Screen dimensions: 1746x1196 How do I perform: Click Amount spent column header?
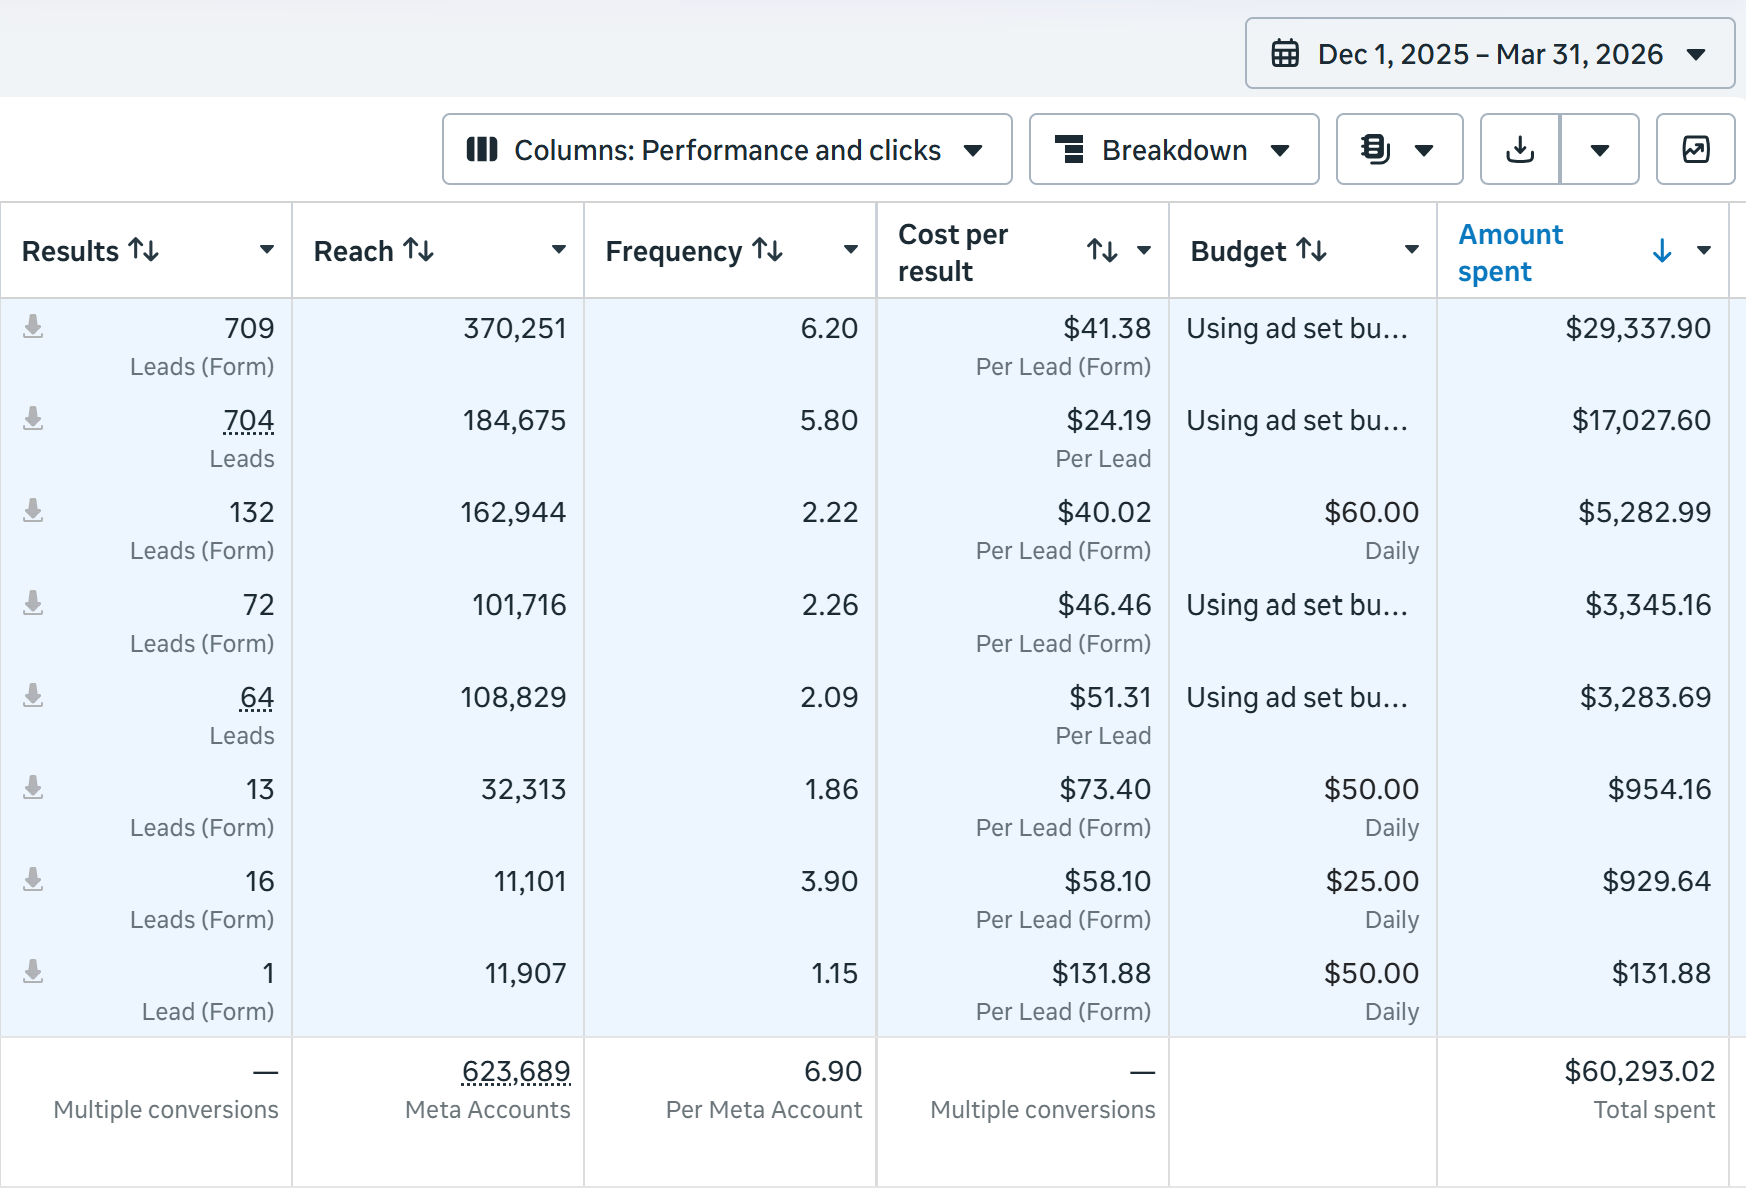coord(1510,253)
